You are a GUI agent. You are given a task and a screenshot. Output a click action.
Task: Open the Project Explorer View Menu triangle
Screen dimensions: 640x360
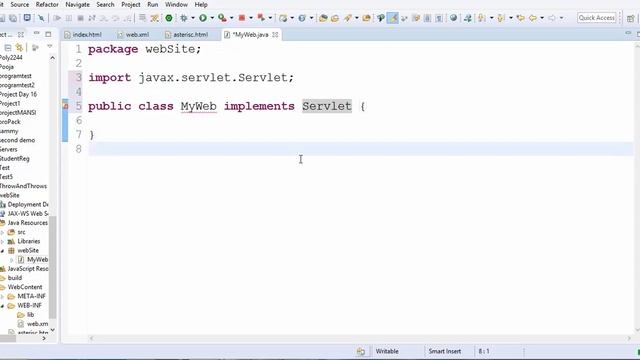(49, 47)
